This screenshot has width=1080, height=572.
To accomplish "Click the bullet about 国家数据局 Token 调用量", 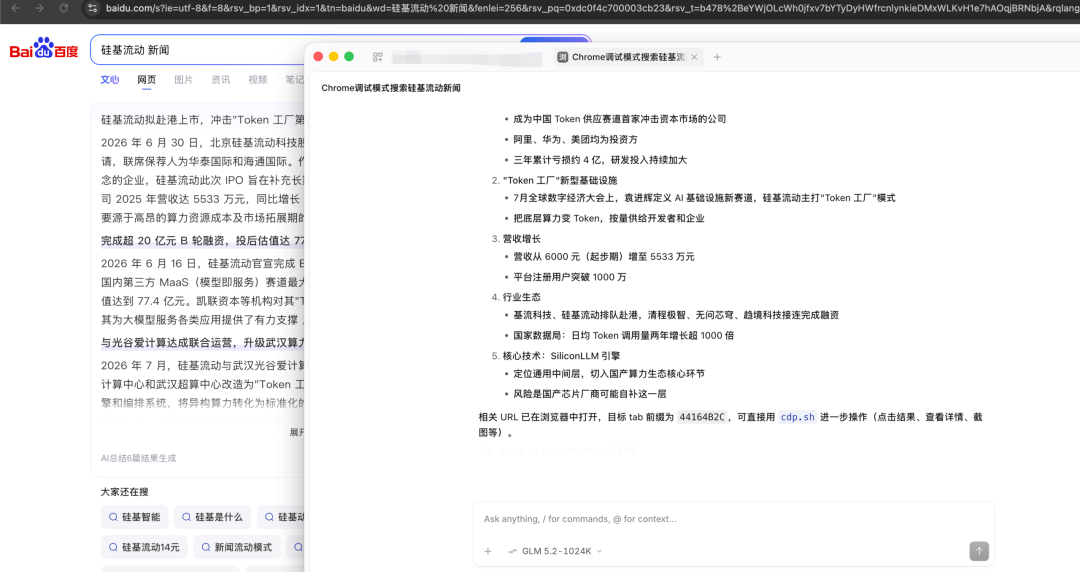I will pyautogui.click(x=623, y=336).
